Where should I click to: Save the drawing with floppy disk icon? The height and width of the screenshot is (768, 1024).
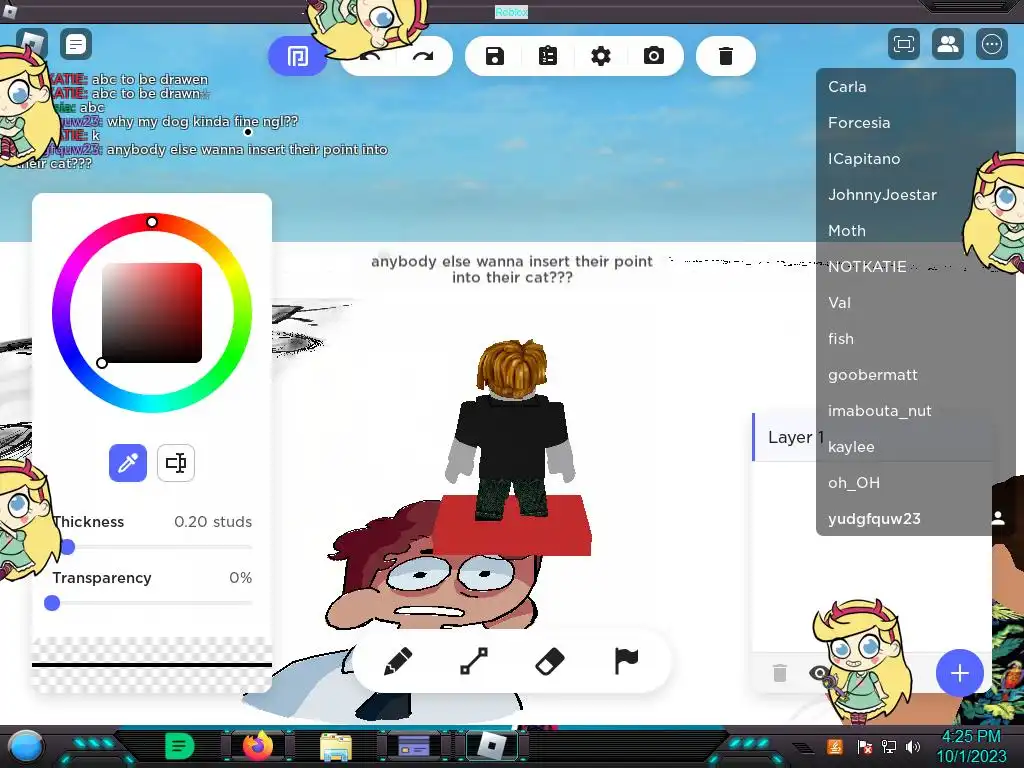click(x=495, y=56)
